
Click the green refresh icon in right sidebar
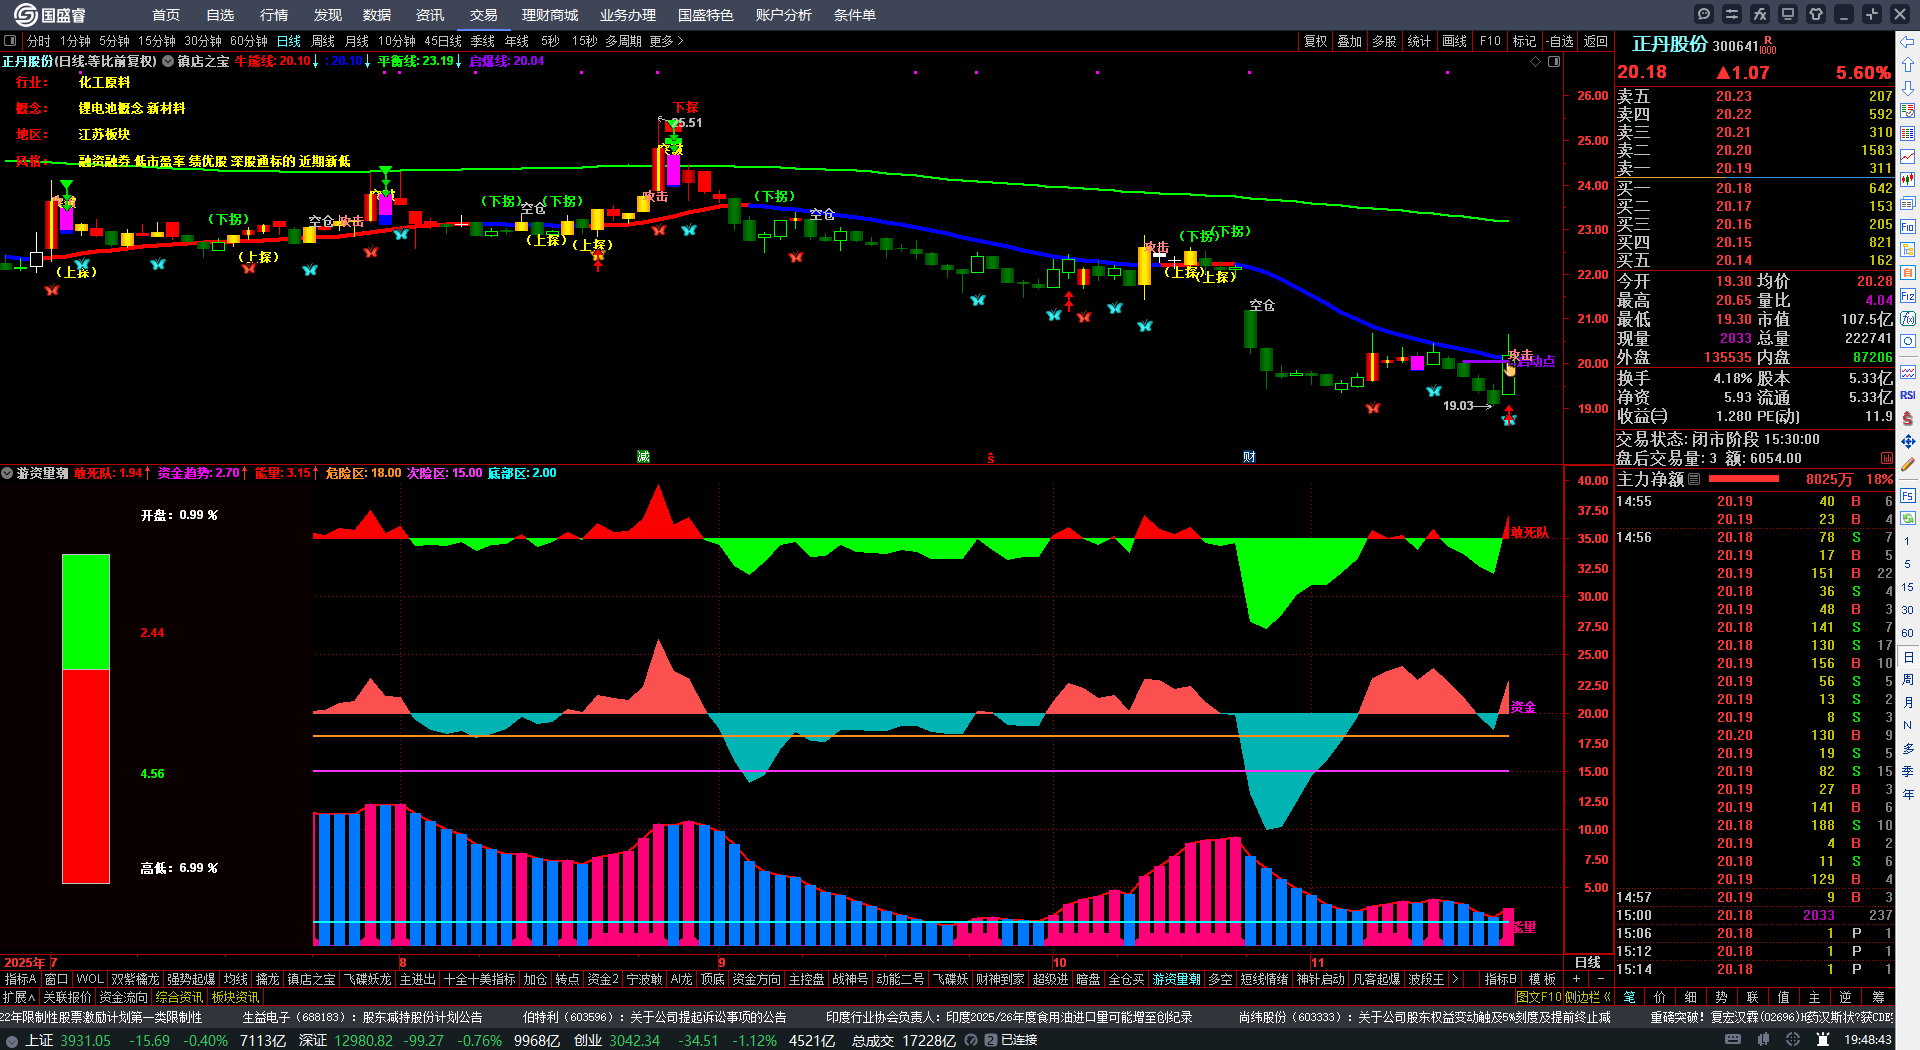coord(1908,518)
